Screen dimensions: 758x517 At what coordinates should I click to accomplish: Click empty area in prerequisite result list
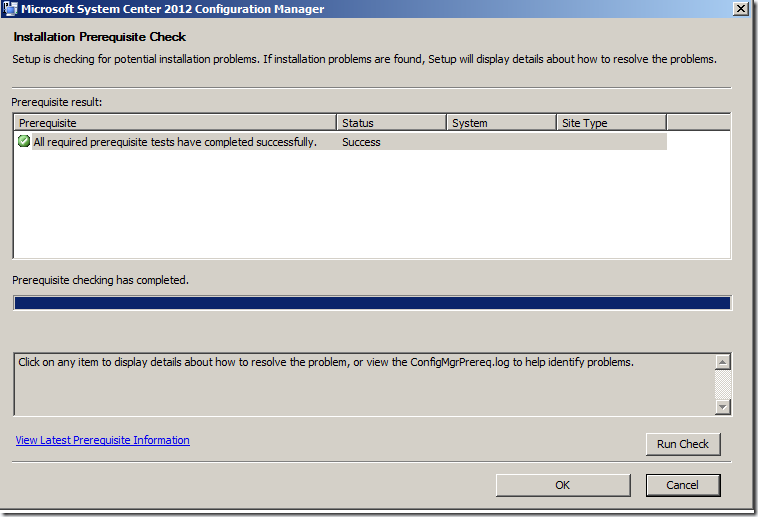coord(370,210)
